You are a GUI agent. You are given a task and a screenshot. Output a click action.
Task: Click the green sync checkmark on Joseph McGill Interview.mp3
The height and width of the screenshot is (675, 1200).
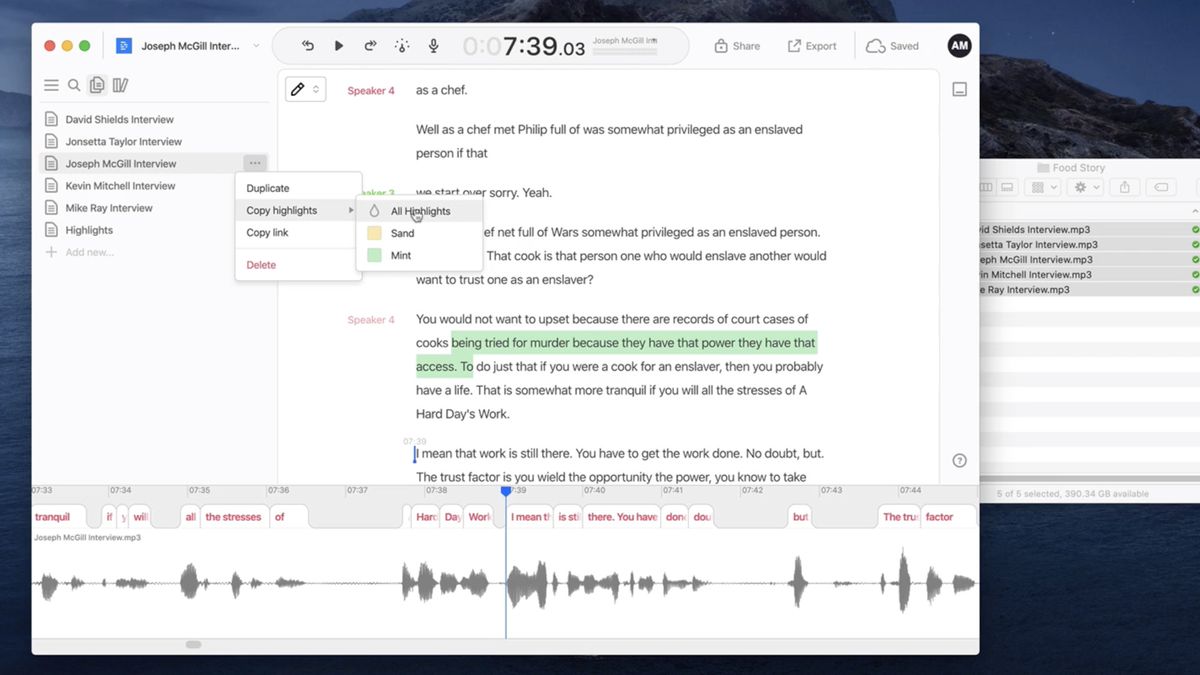tap(1194, 259)
